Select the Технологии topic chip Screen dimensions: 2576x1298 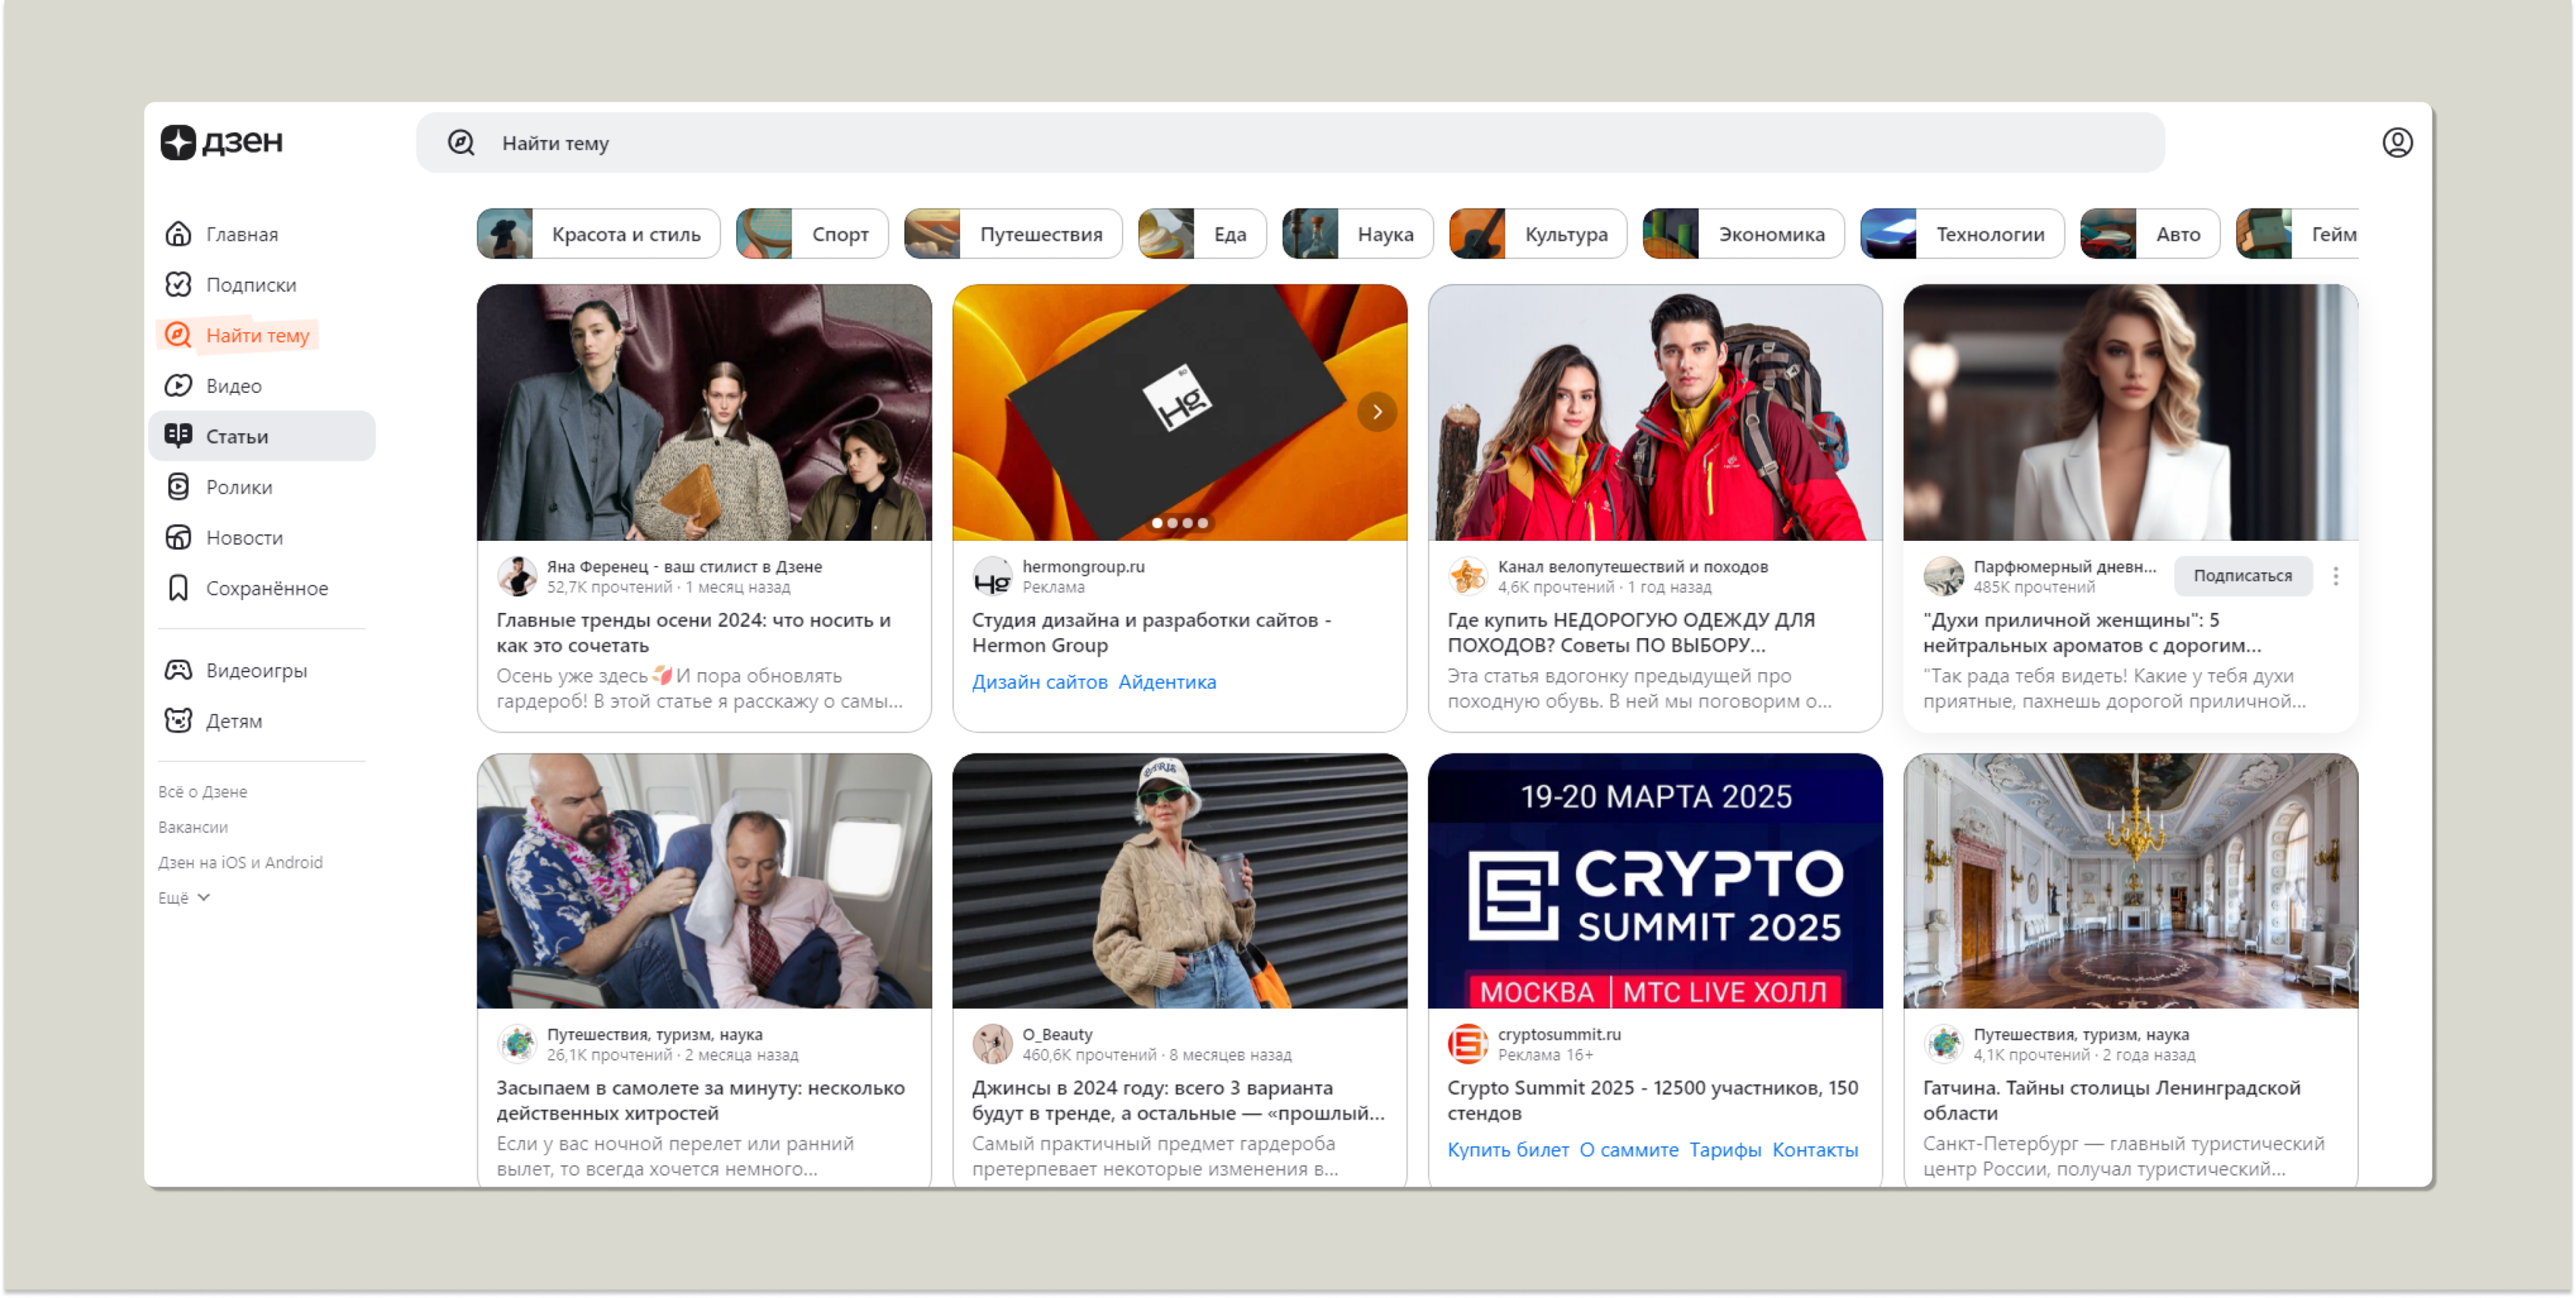tap(1962, 234)
